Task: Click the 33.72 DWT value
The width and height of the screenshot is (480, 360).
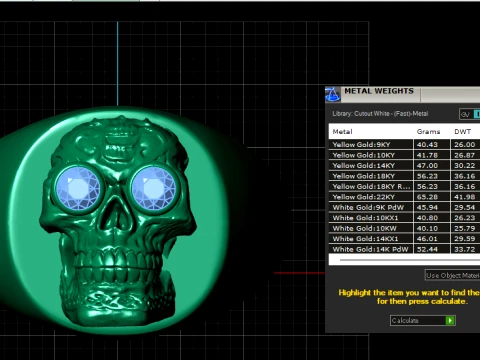Action: click(x=465, y=249)
